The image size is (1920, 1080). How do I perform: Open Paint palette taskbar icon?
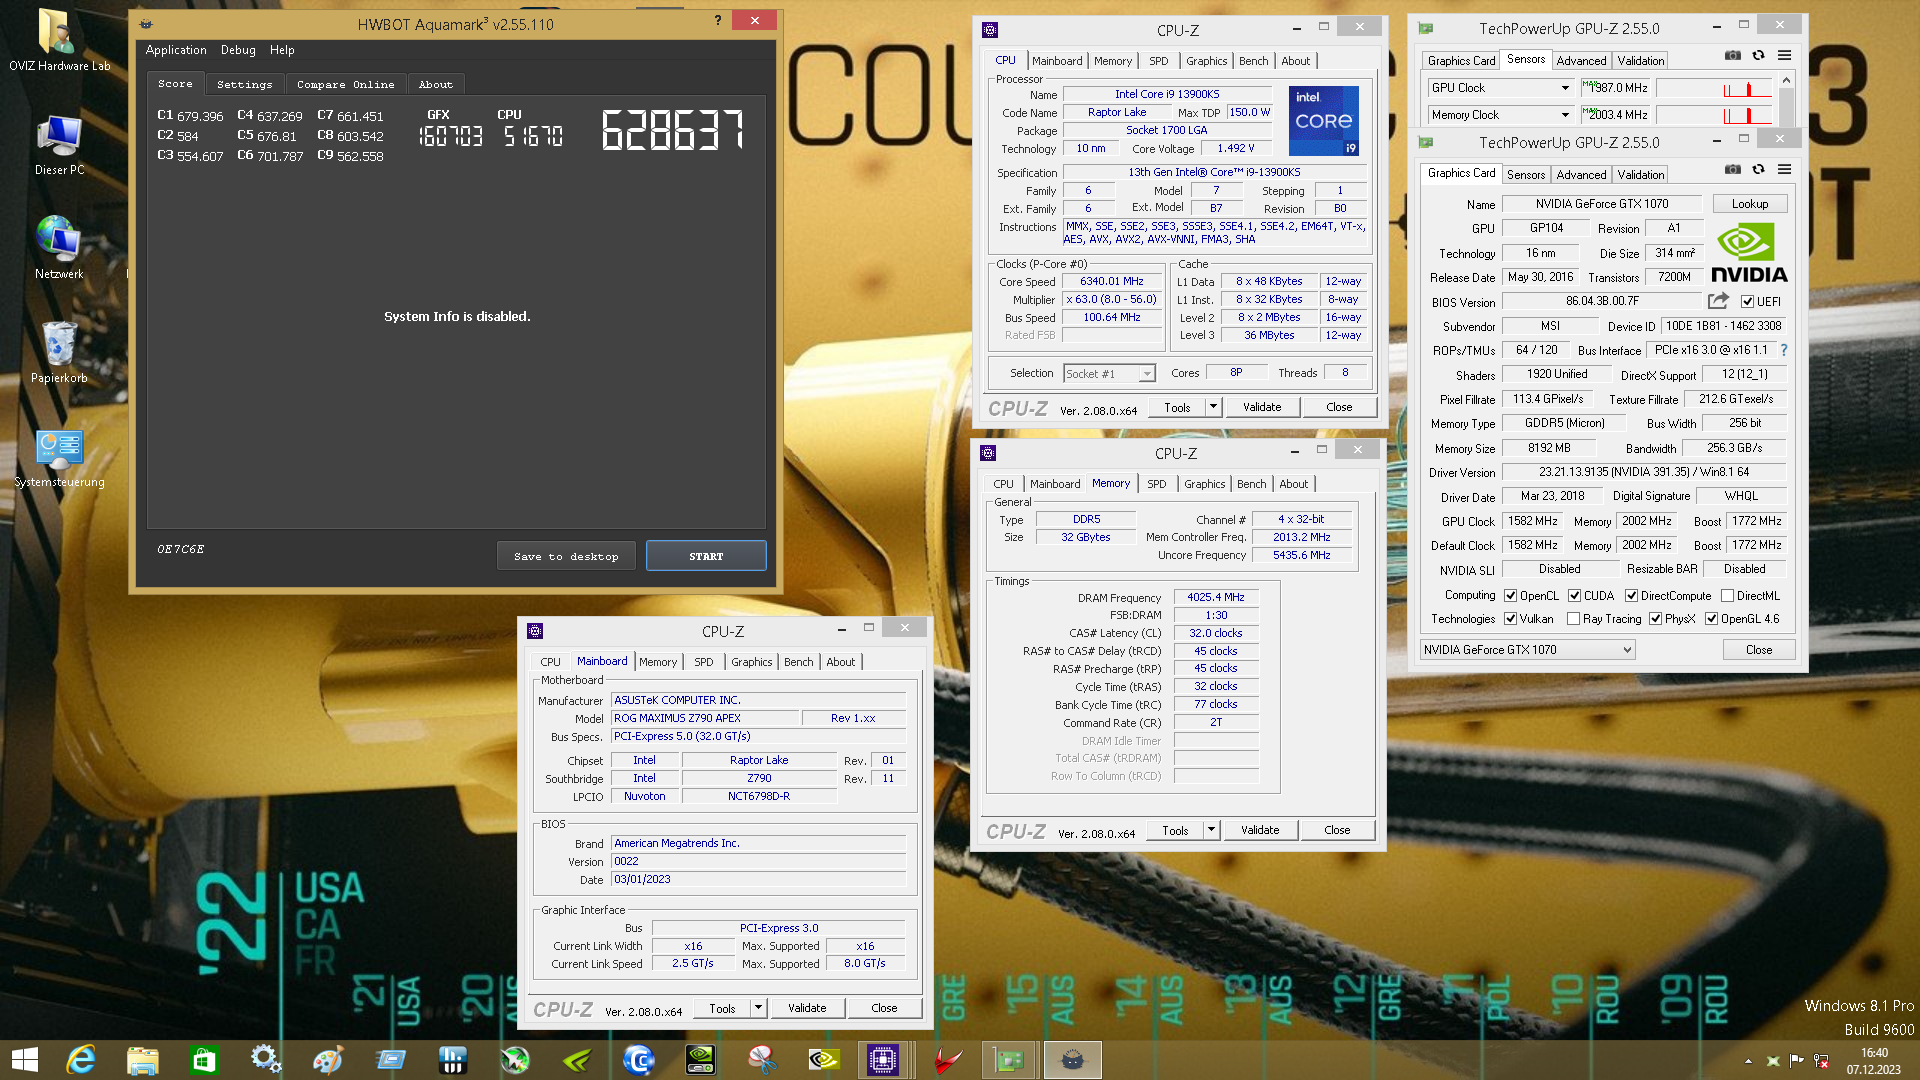(328, 1060)
